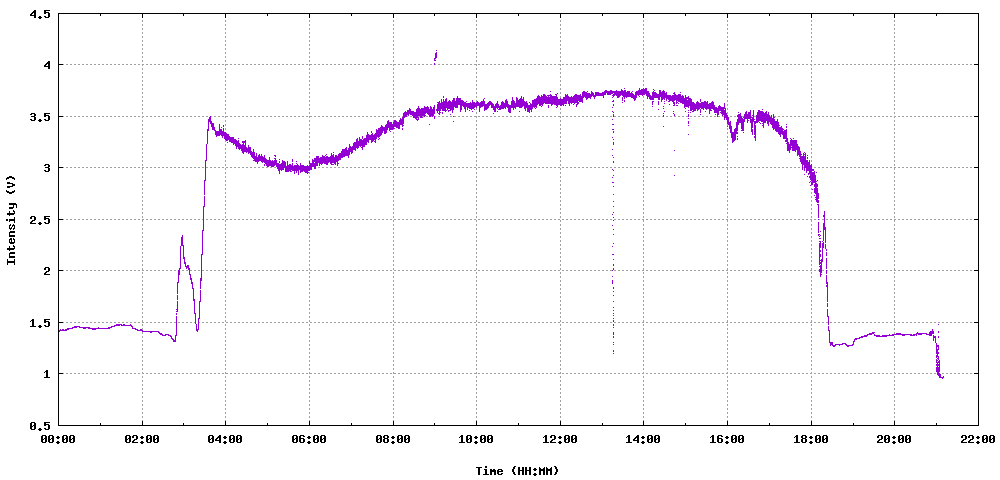This screenshot has width=1000, height=480.
Task: Click the 3.5 y-axis tick label
Action: coord(40,116)
